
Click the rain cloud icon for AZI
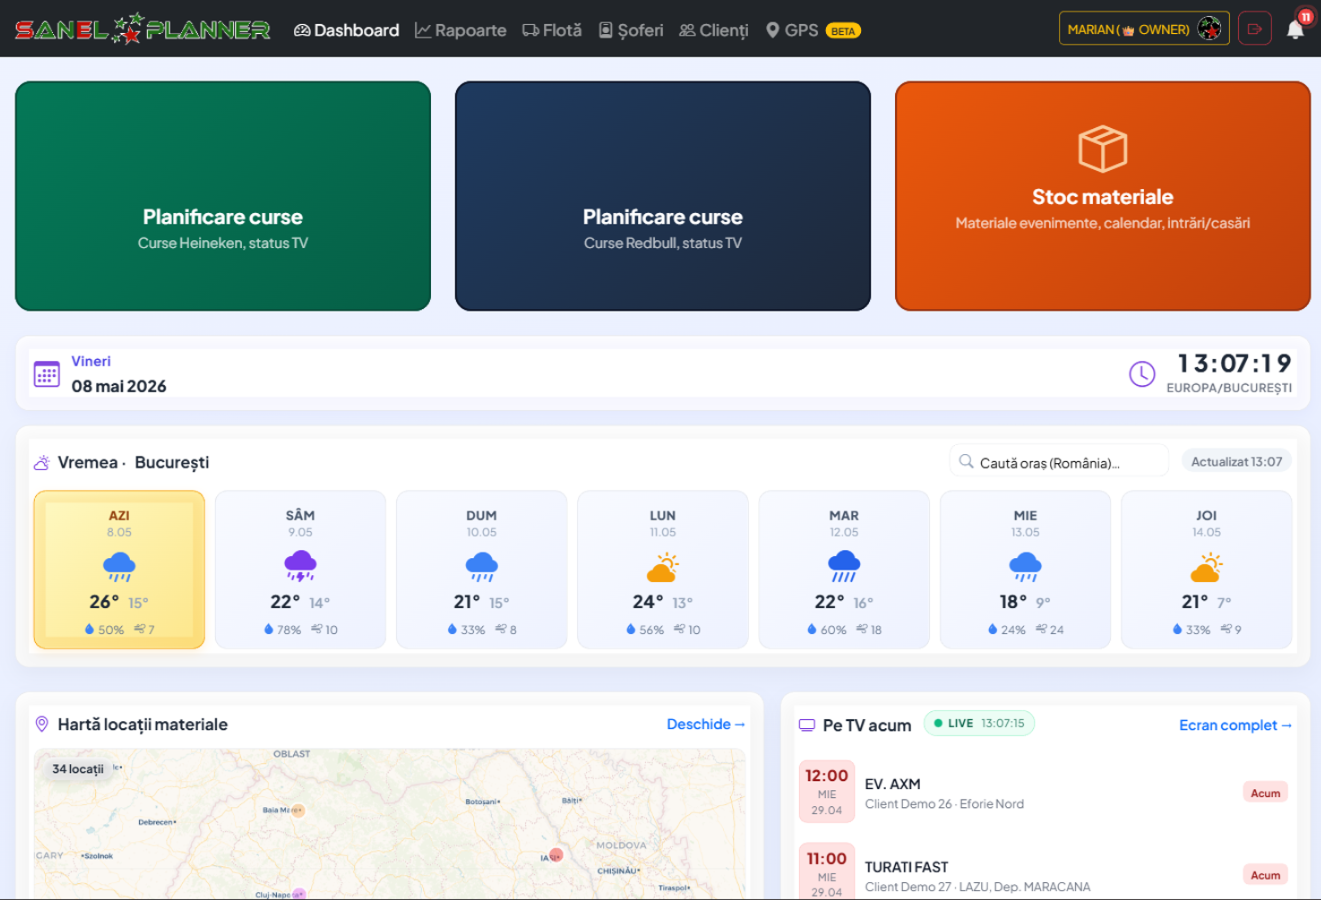pos(119,567)
